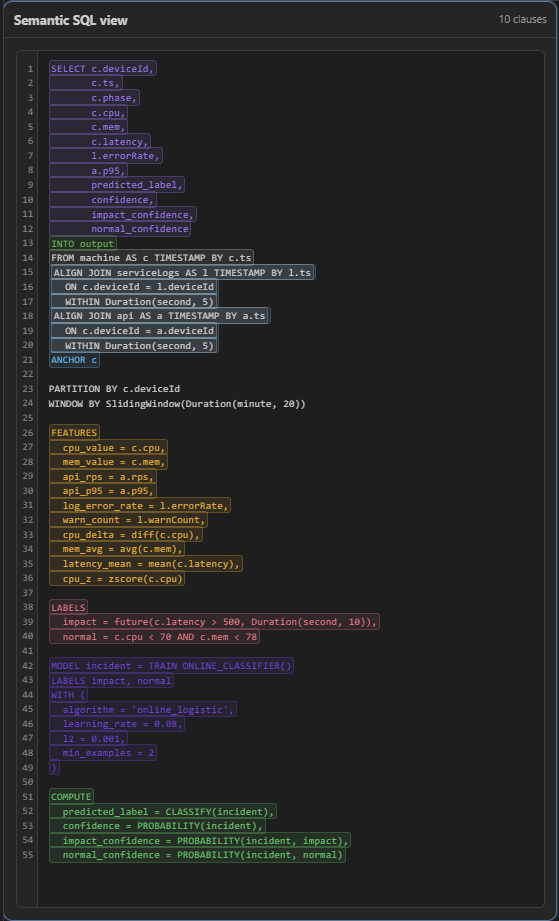The width and height of the screenshot is (559, 921).
Task: Select the 'LABELS' keyword on line 38
Action: (69, 607)
